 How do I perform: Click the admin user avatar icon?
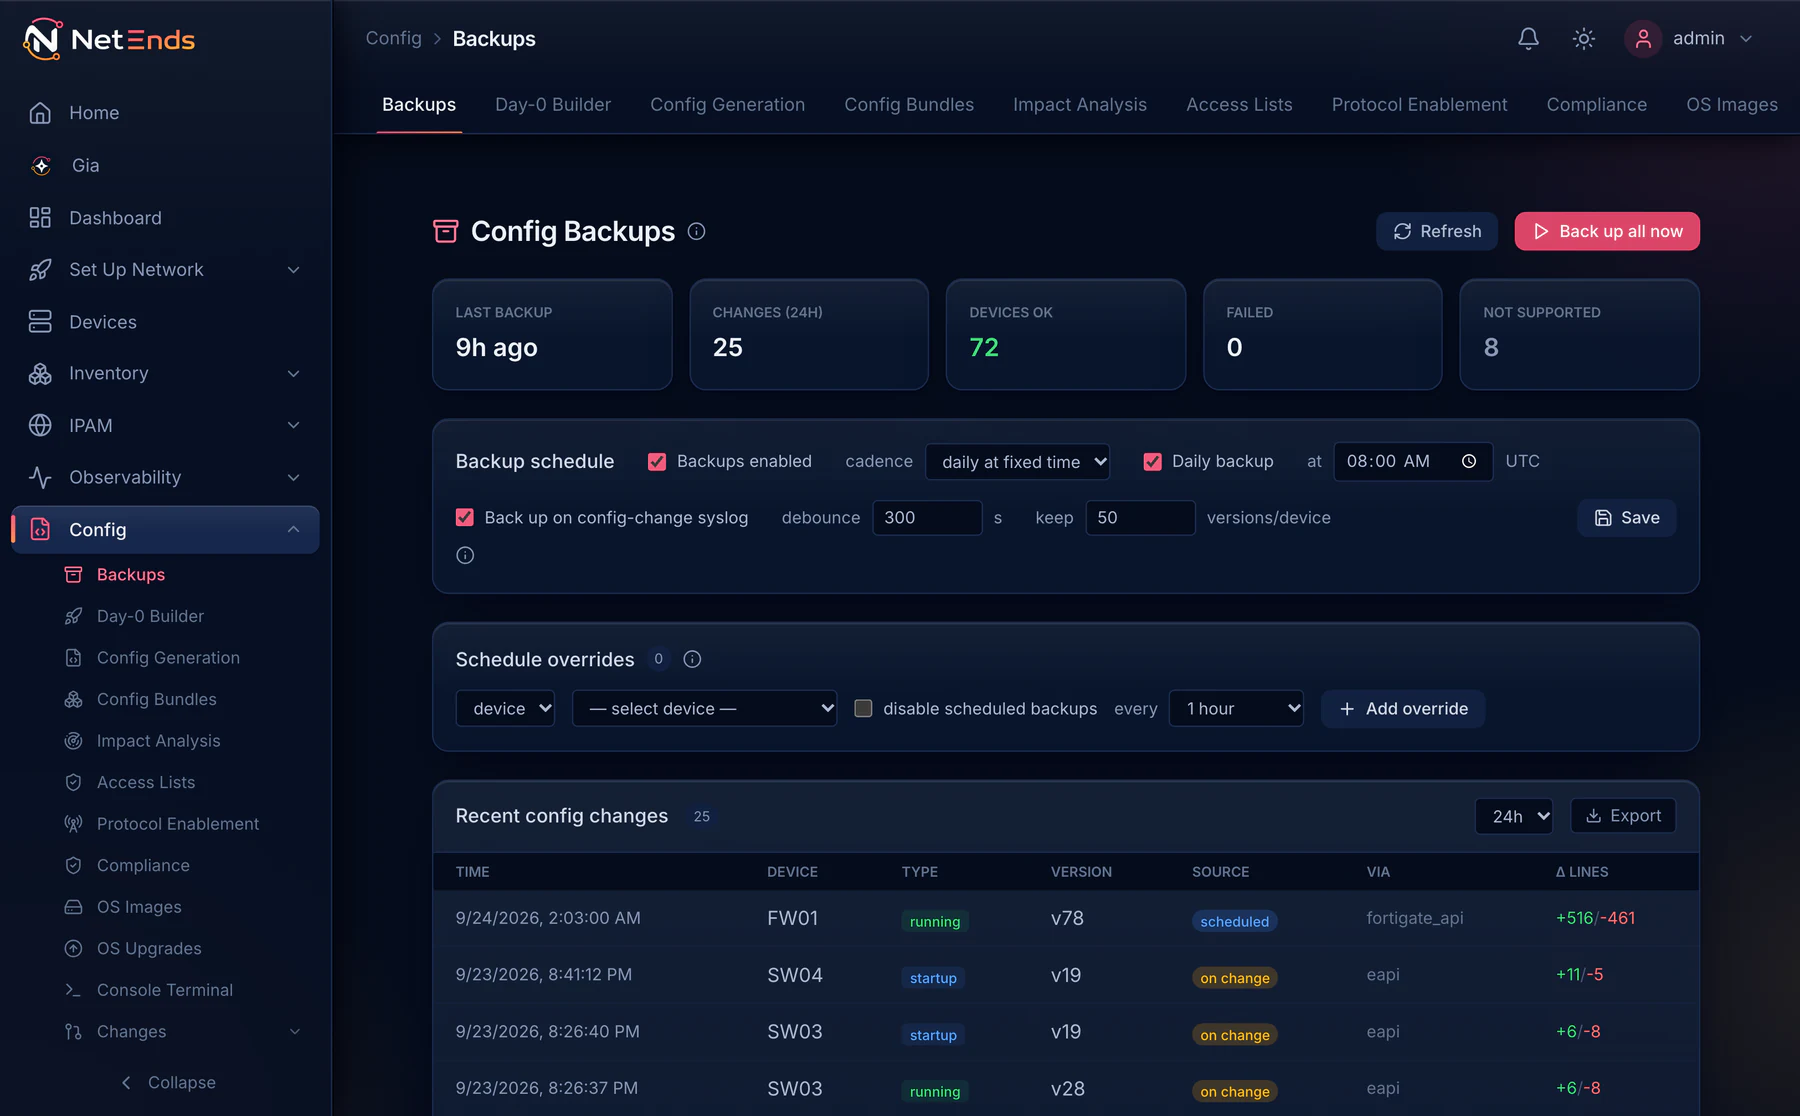point(1643,39)
